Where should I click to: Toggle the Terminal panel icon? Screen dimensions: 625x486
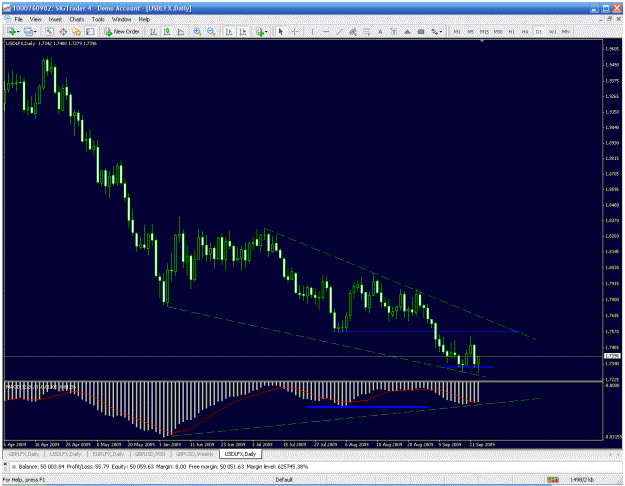[90, 31]
